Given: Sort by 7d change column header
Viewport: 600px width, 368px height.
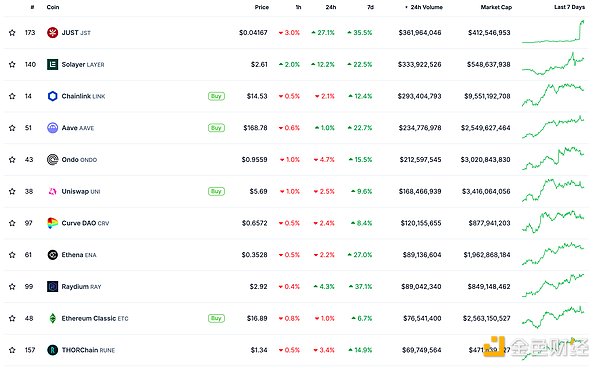Looking at the screenshot, I should pyautogui.click(x=370, y=7).
